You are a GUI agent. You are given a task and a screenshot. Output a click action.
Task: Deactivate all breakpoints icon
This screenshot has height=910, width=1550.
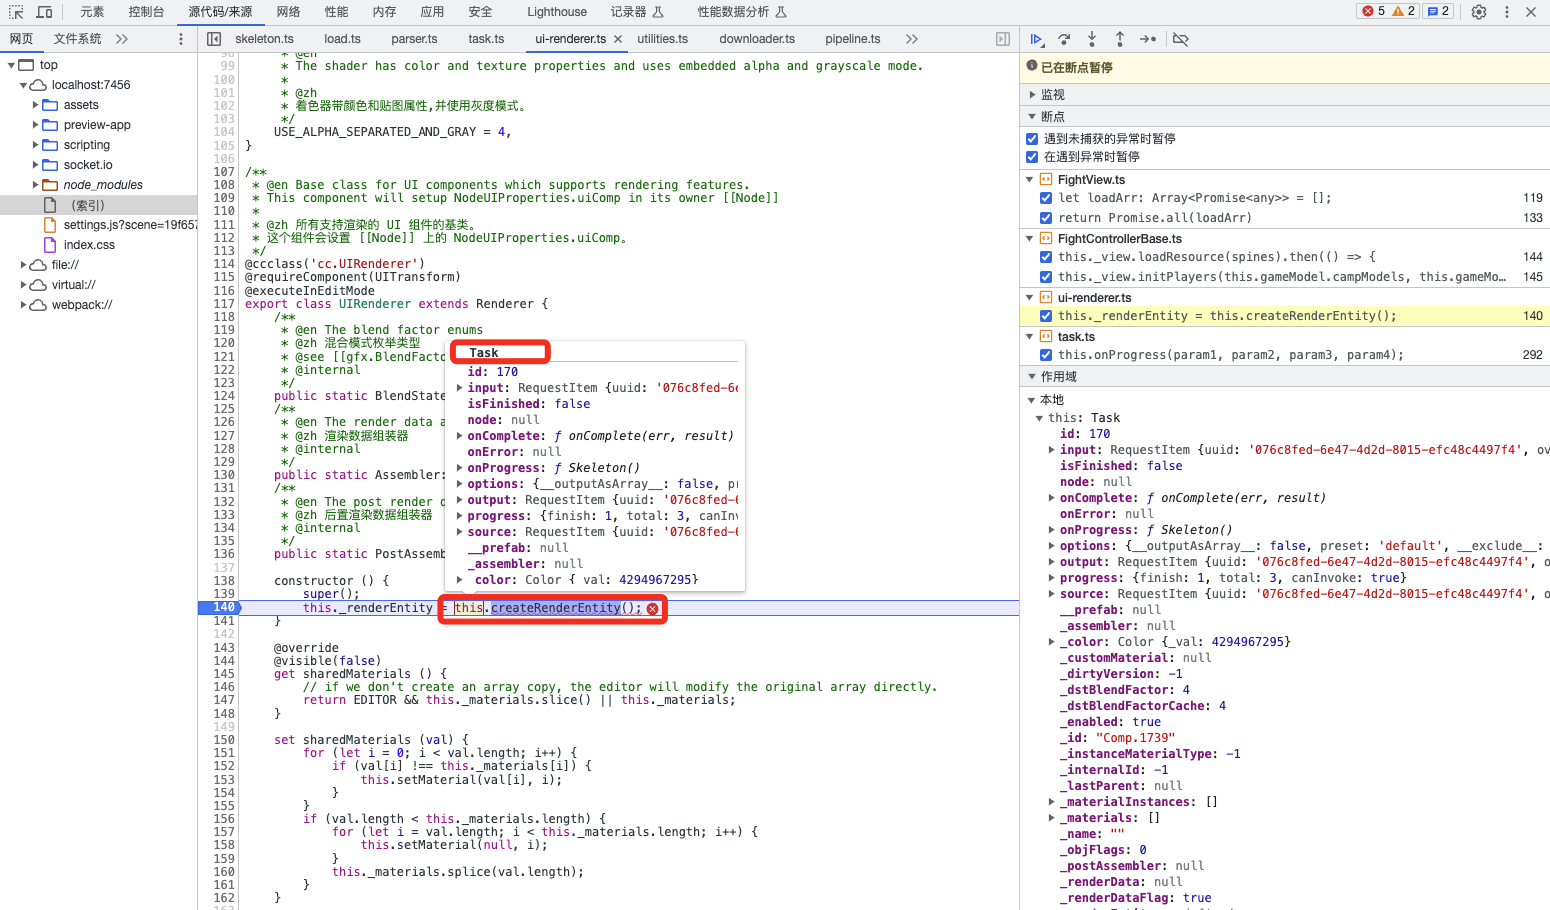(1181, 39)
